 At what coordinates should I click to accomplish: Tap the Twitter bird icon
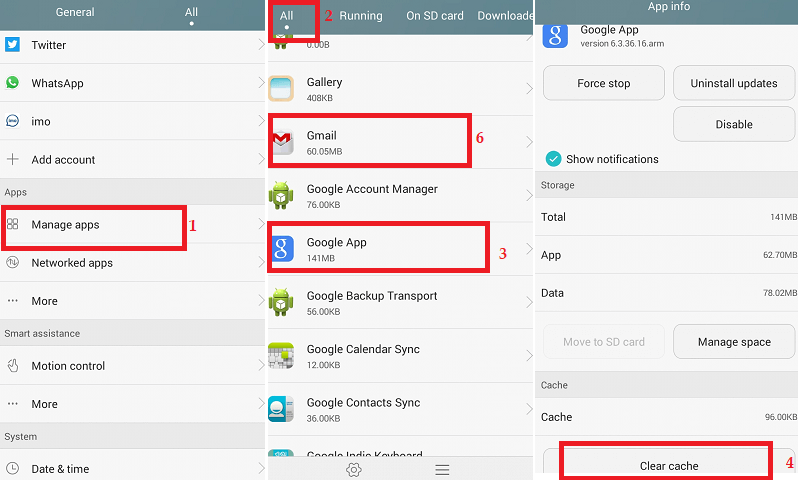tap(12, 45)
